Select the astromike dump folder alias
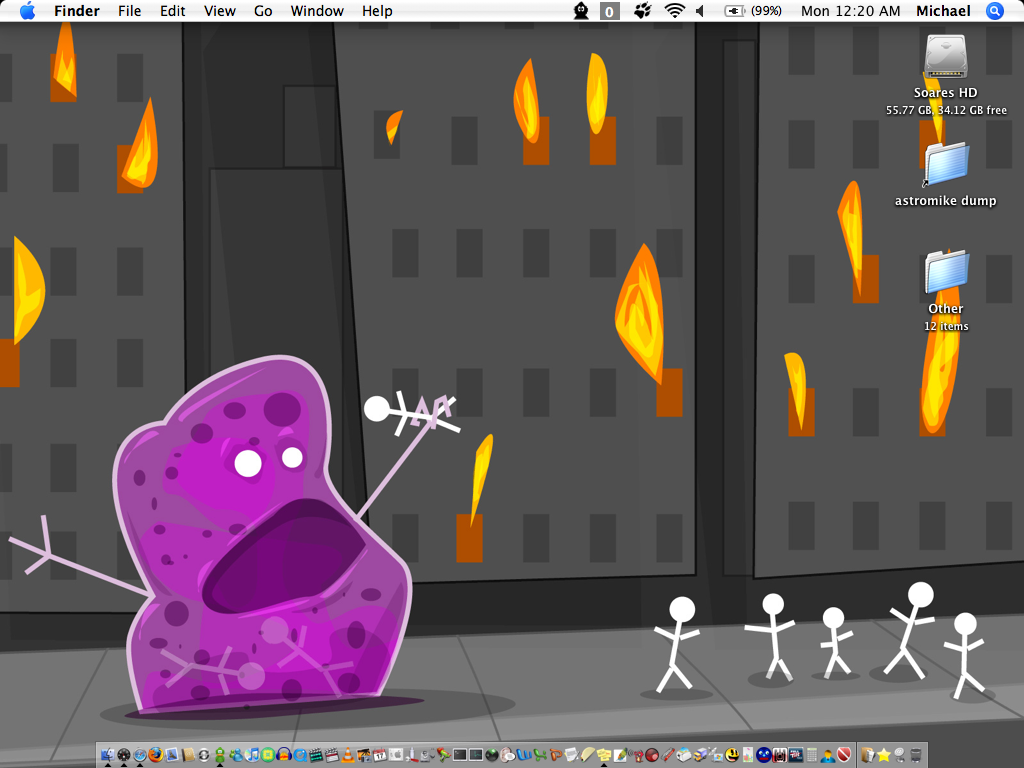1024x768 pixels. pos(946,165)
